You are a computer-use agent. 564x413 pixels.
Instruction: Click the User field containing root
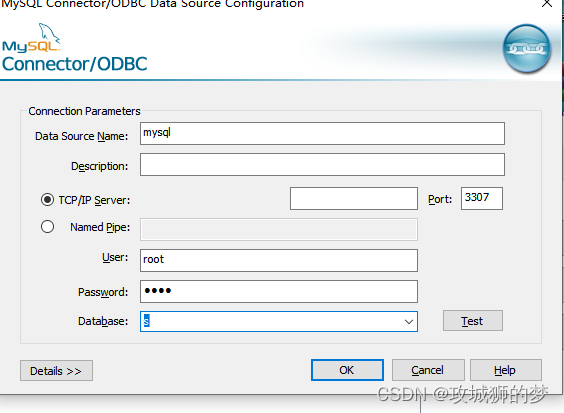279,260
